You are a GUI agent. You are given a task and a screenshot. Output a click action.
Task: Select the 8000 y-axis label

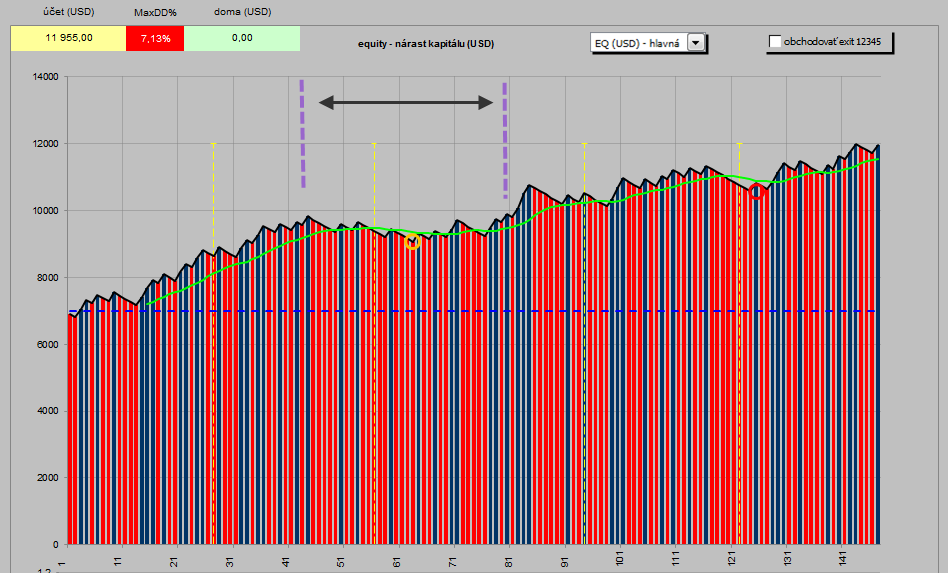[x=48, y=278]
